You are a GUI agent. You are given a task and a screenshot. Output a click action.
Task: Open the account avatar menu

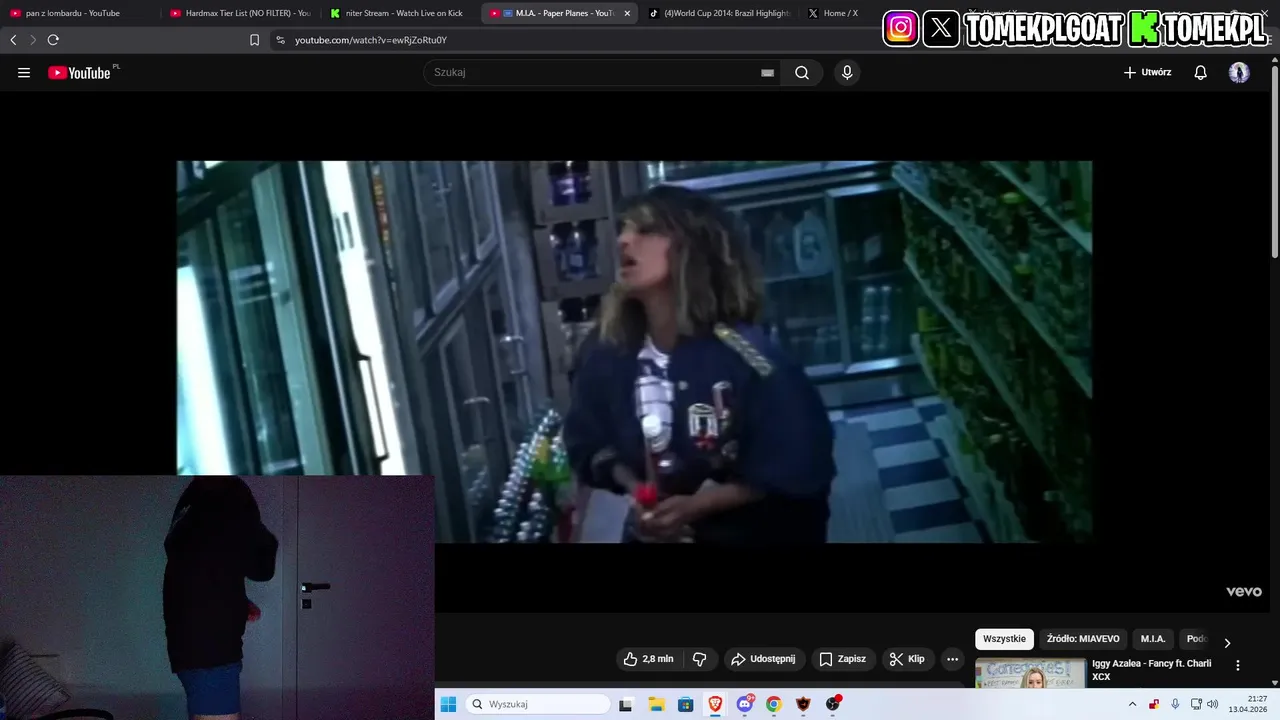(x=1239, y=73)
